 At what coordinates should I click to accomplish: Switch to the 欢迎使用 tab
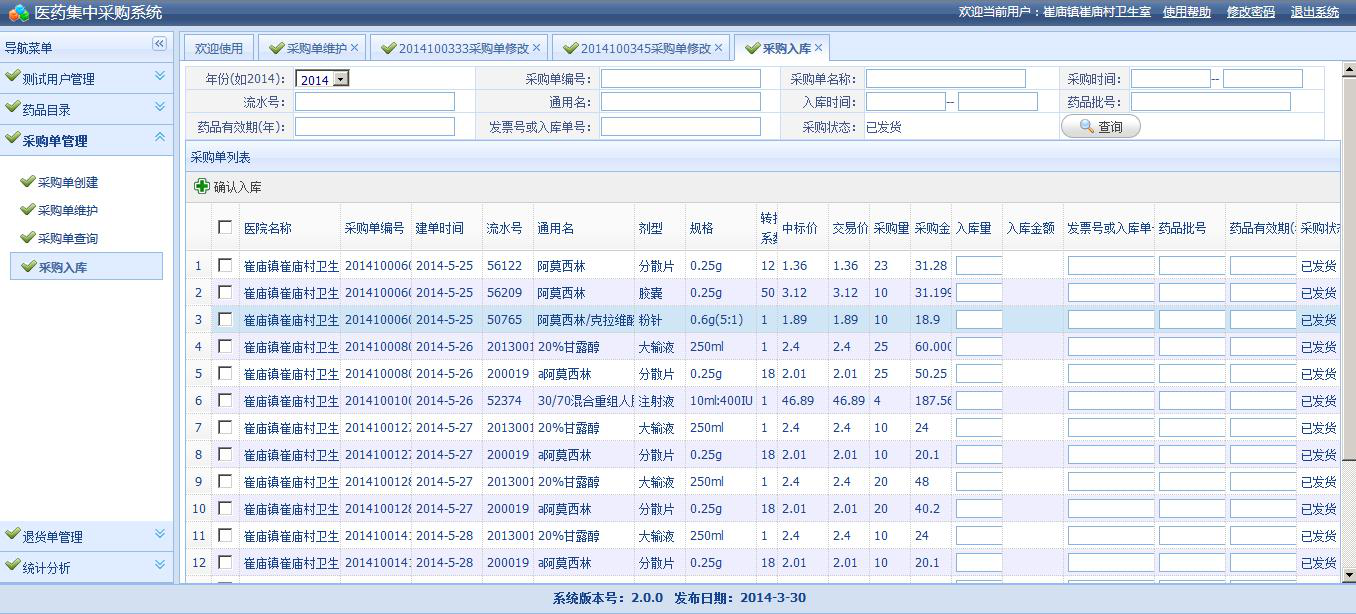click(219, 48)
